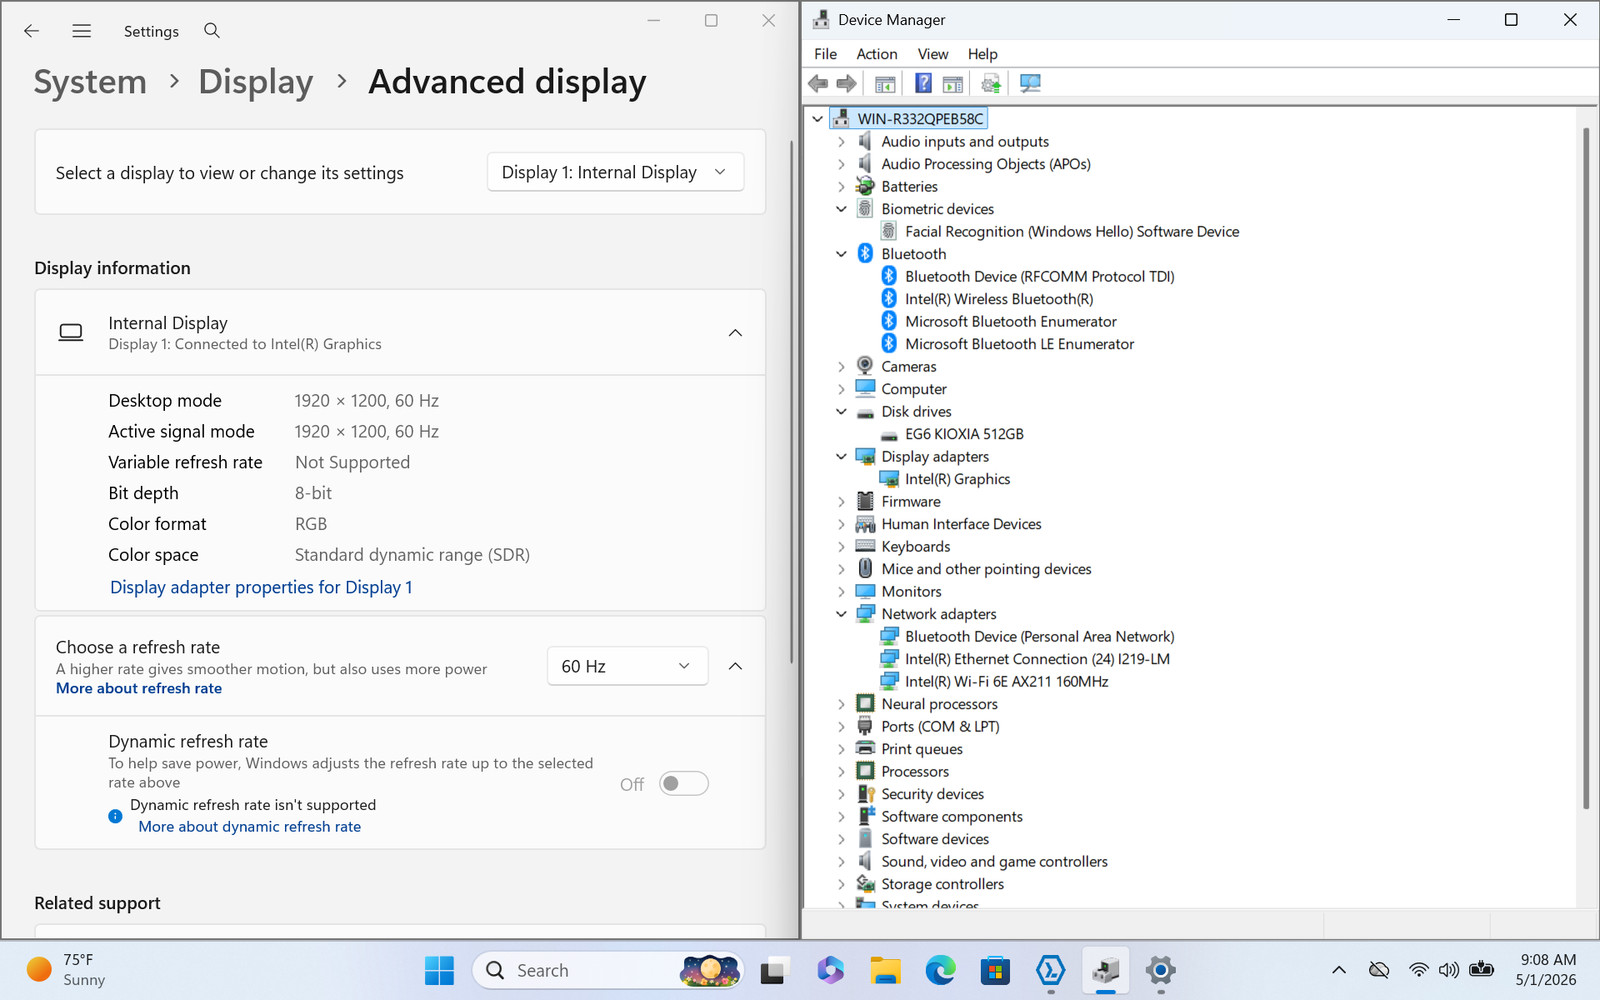Click the Windows Start button on taskbar
This screenshot has height=1000, width=1600.
click(439, 970)
